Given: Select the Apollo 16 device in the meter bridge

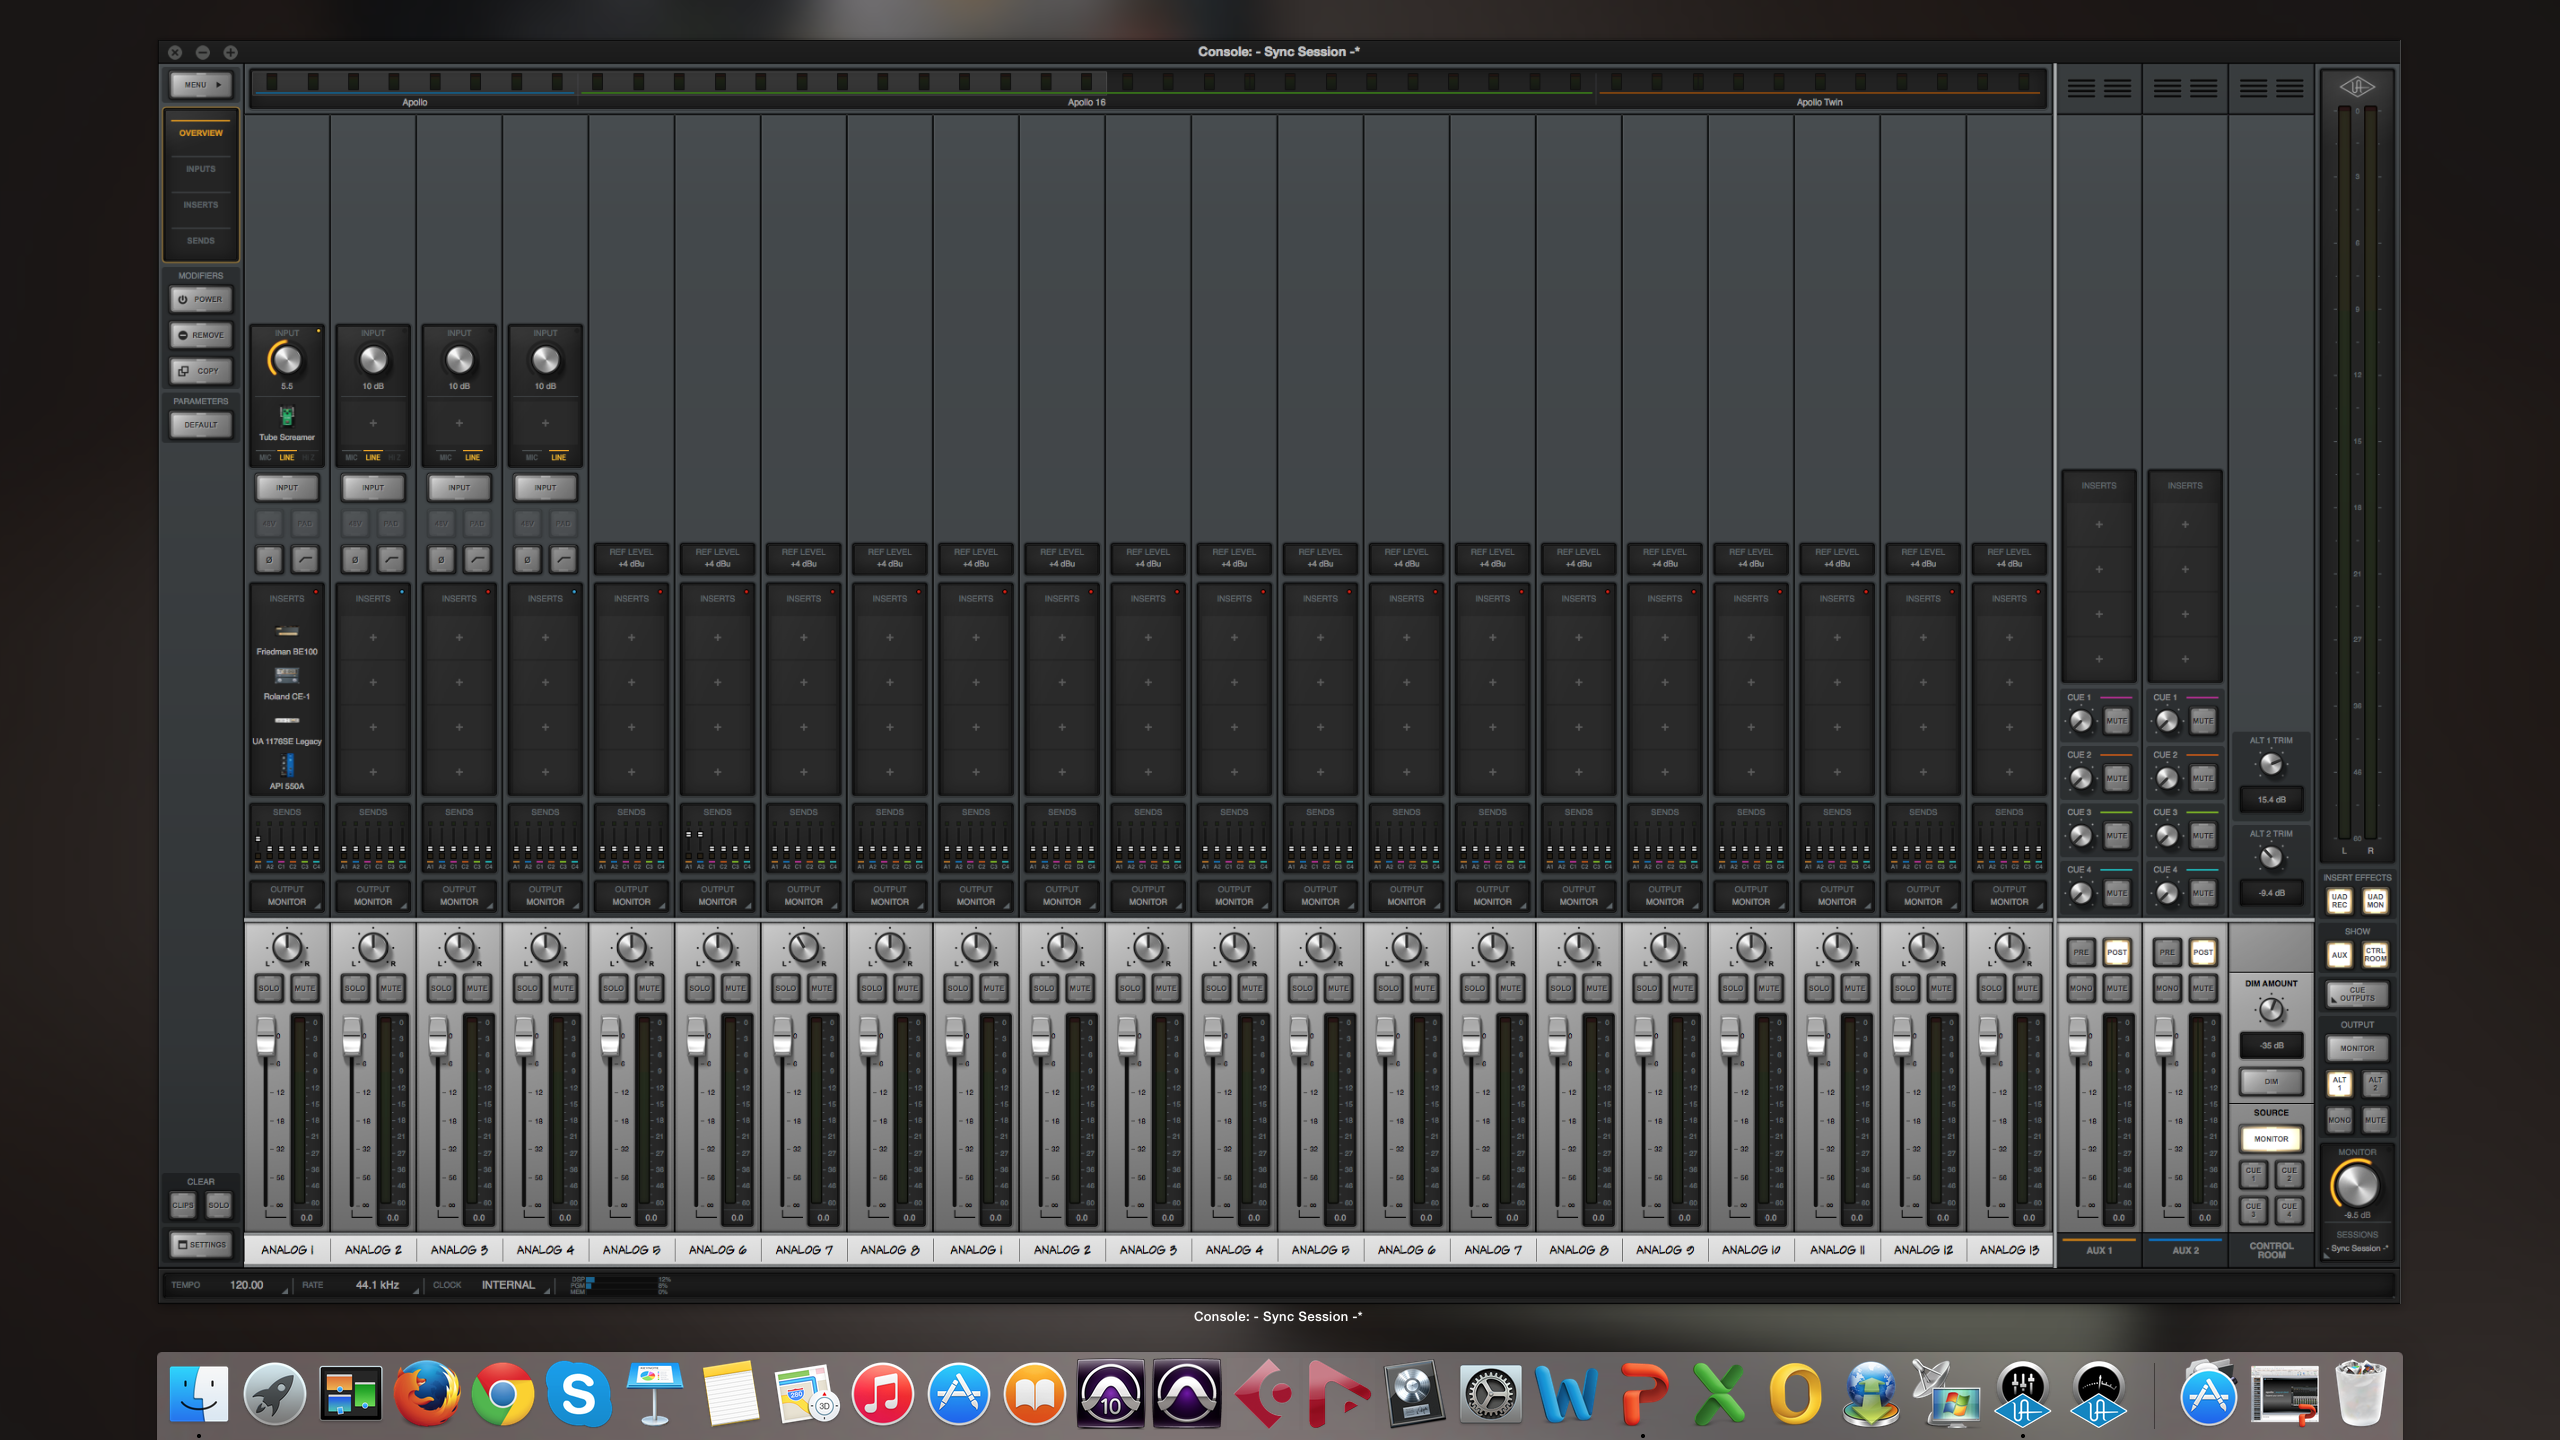Looking at the screenshot, I should [x=1086, y=102].
